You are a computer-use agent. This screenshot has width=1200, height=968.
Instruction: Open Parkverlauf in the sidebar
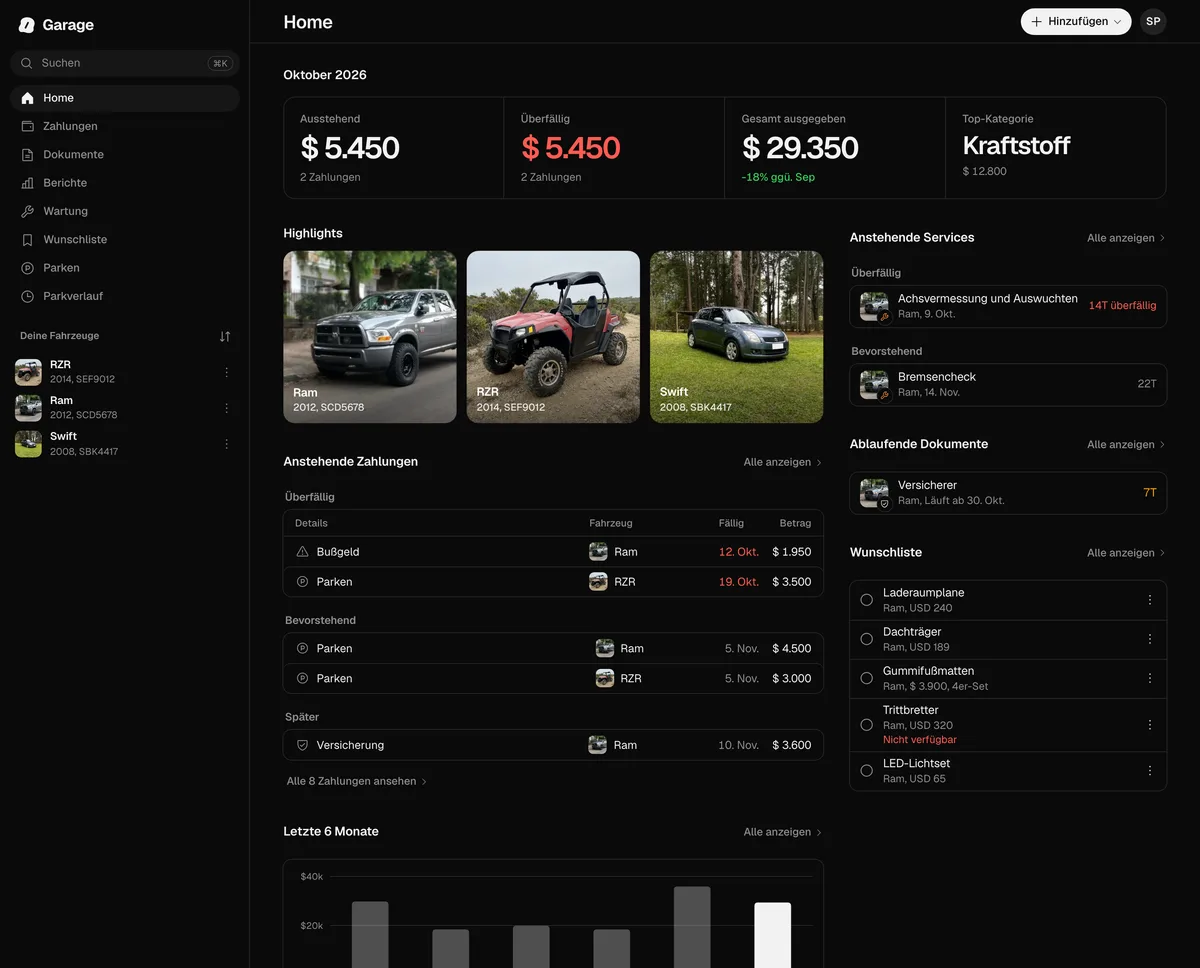point(125,296)
